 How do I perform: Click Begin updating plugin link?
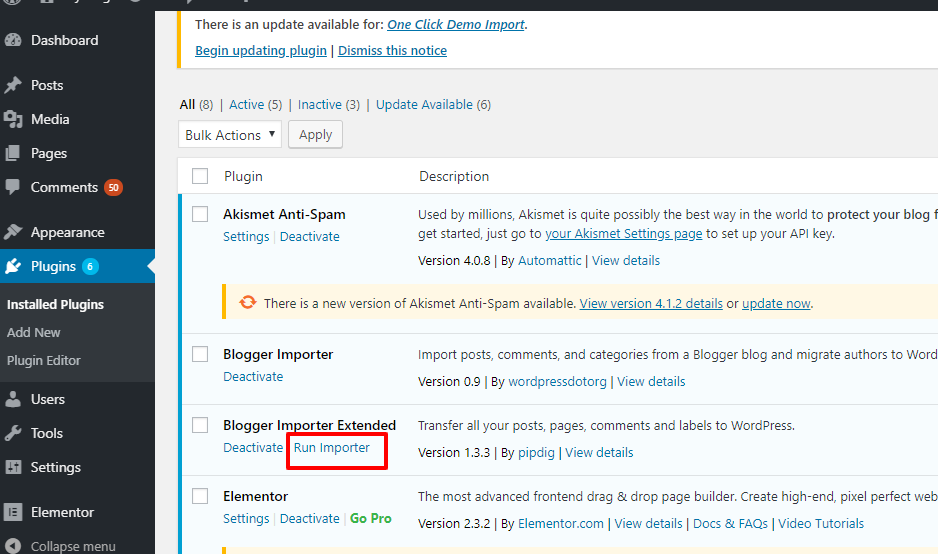[x=261, y=51]
